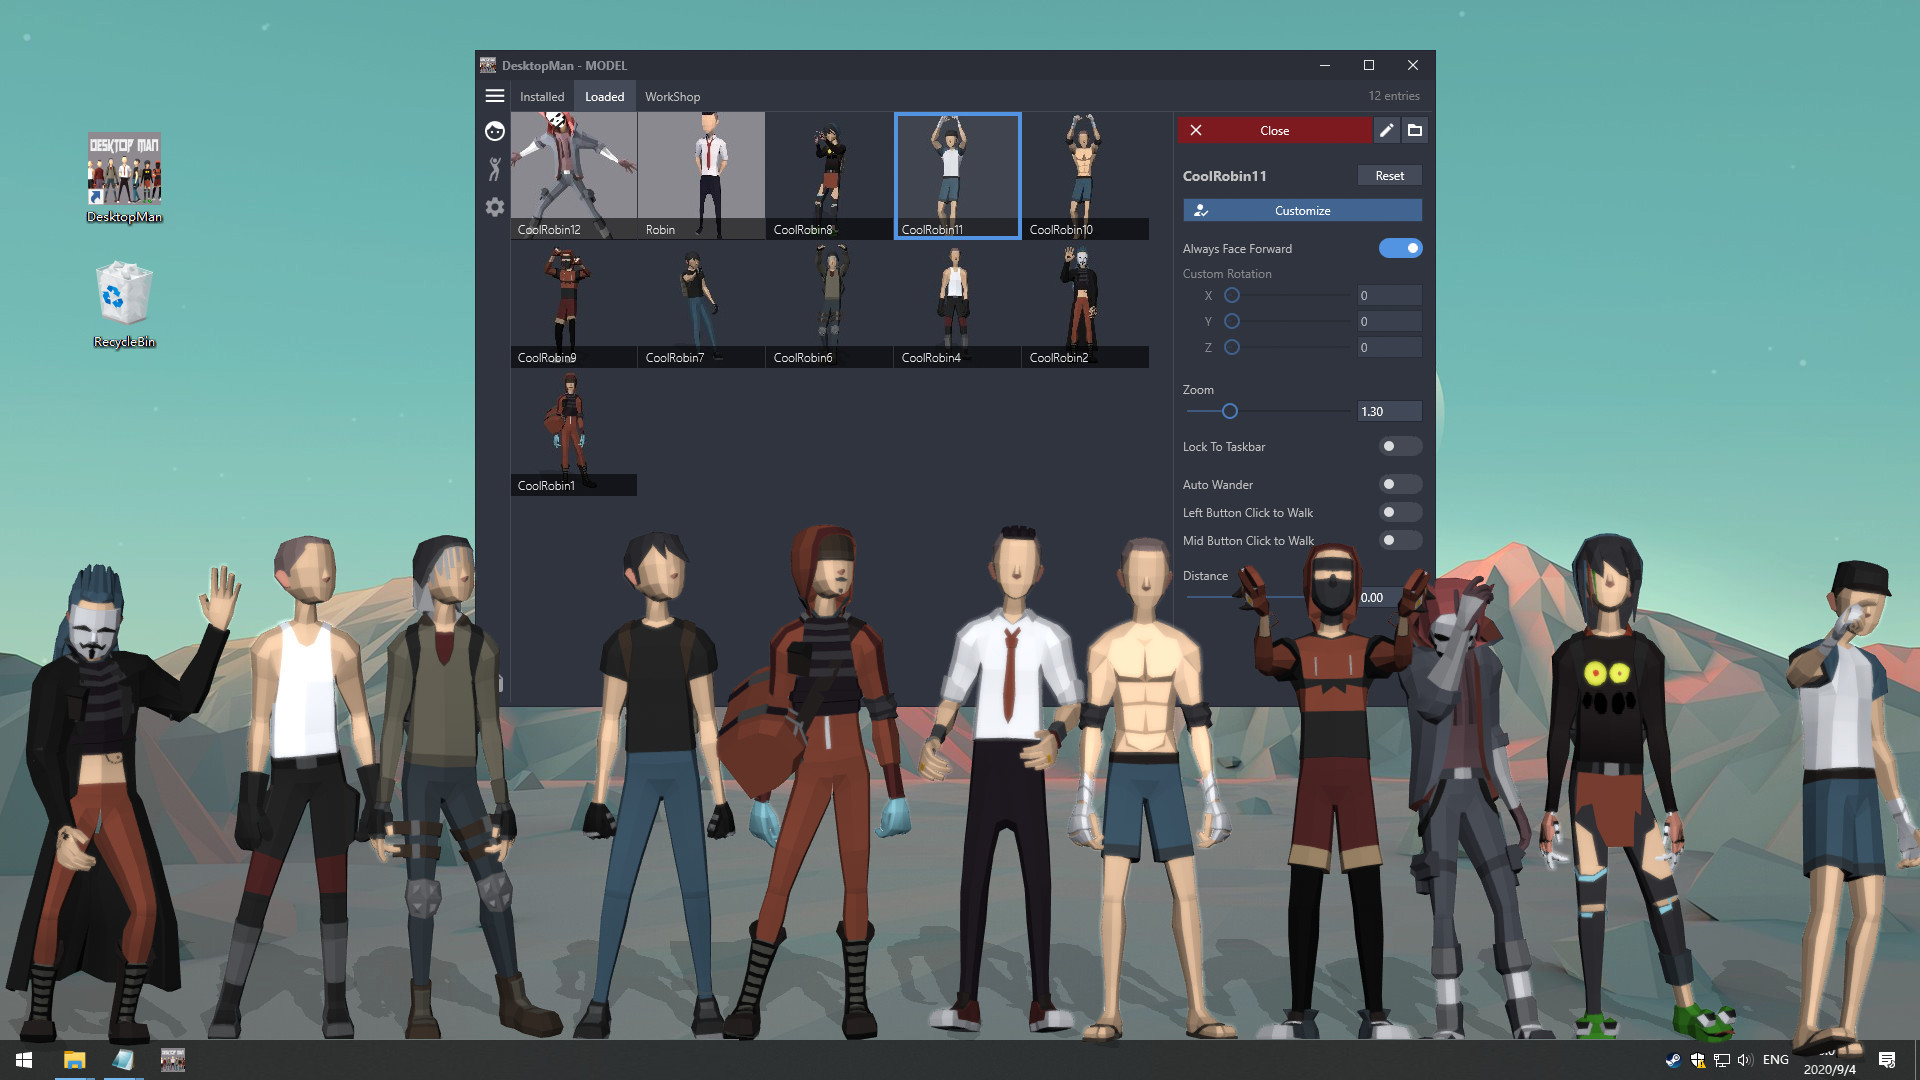Adjust the Zoom slider
Screen dimensions: 1920x1080
point(1229,411)
